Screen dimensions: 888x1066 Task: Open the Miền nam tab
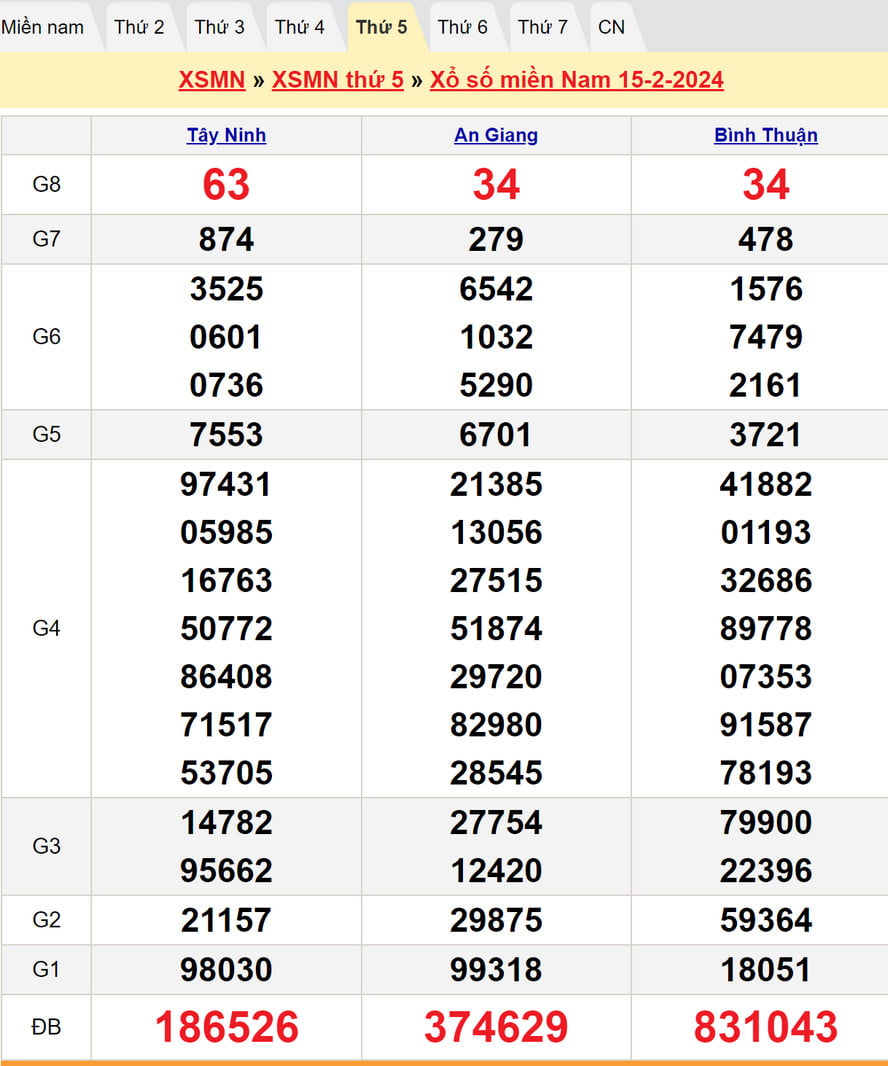pyautogui.click(x=43, y=27)
